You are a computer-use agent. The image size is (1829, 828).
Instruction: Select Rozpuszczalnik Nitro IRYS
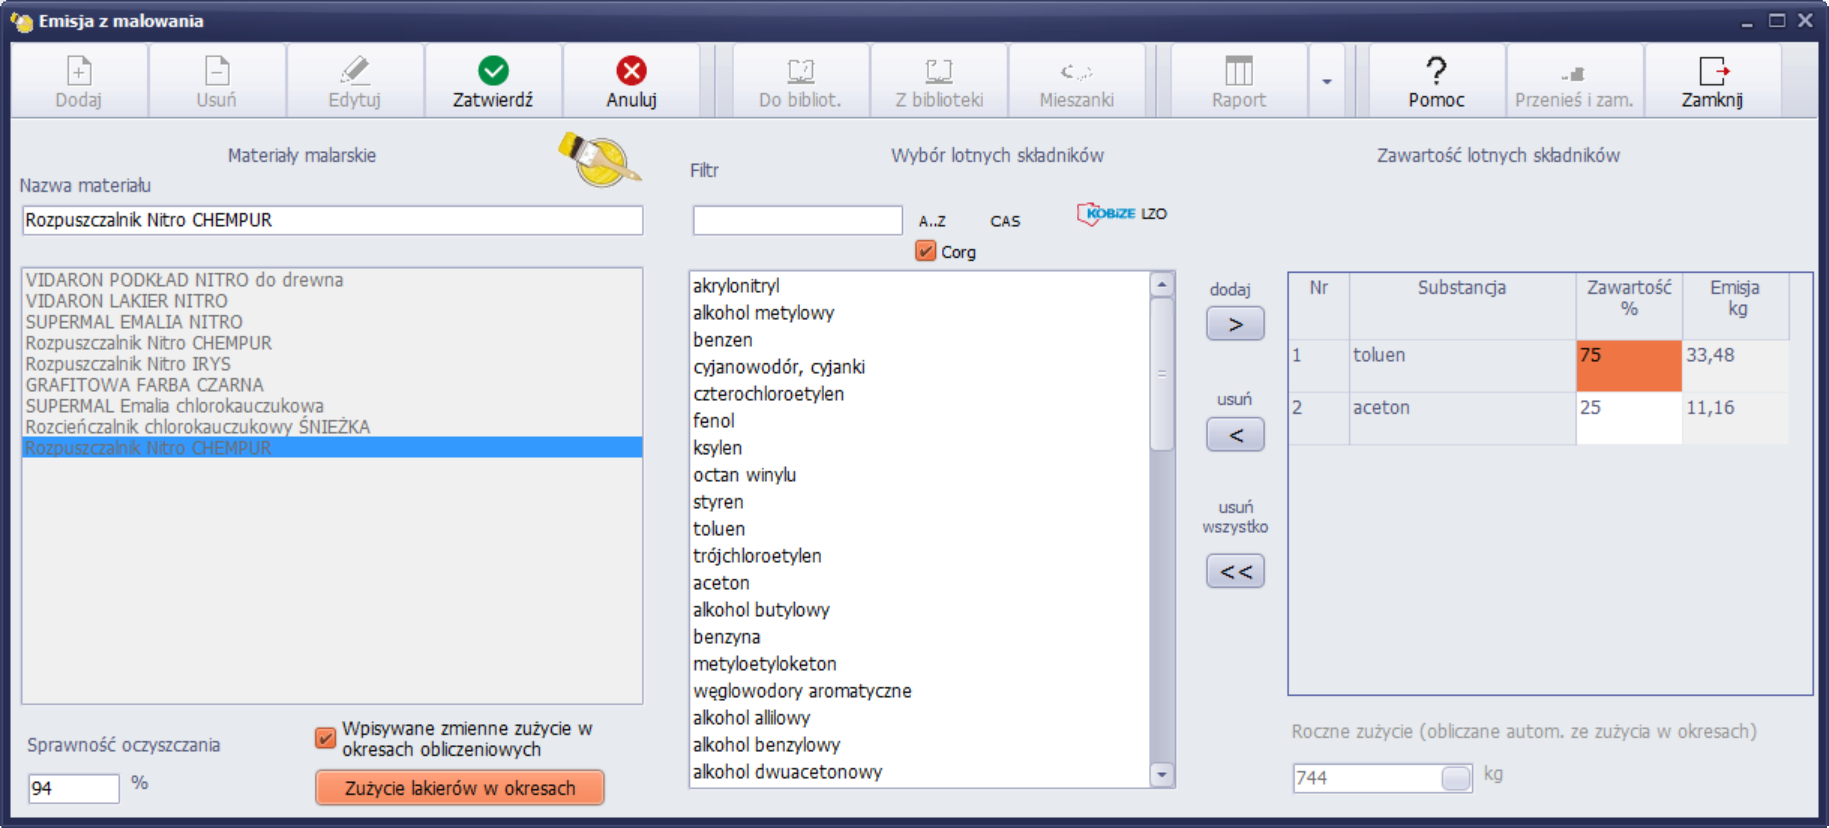coord(332,364)
